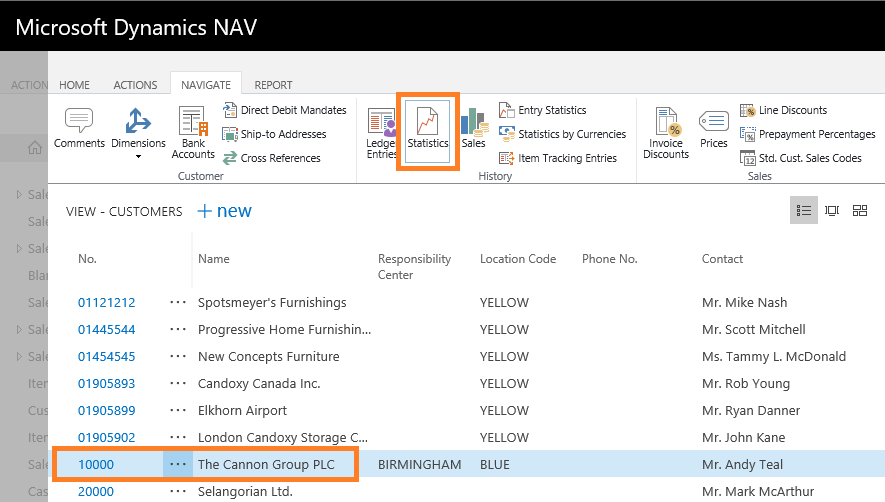Image resolution: width=885 pixels, height=502 pixels.
Task: Go to Home via sidebar house icon
Action: pyautogui.click(x=35, y=148)
